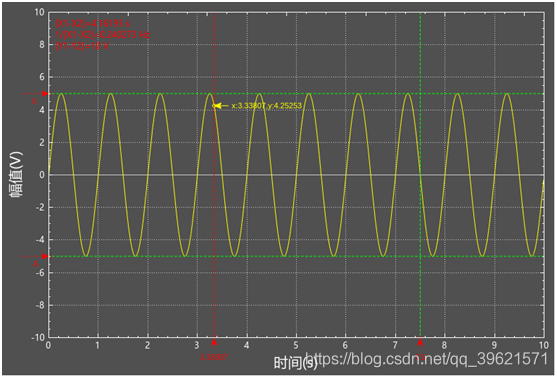Click the y-axis tick label -10
Viewport: 557px width, 378px height.
(x=38, y=338)
